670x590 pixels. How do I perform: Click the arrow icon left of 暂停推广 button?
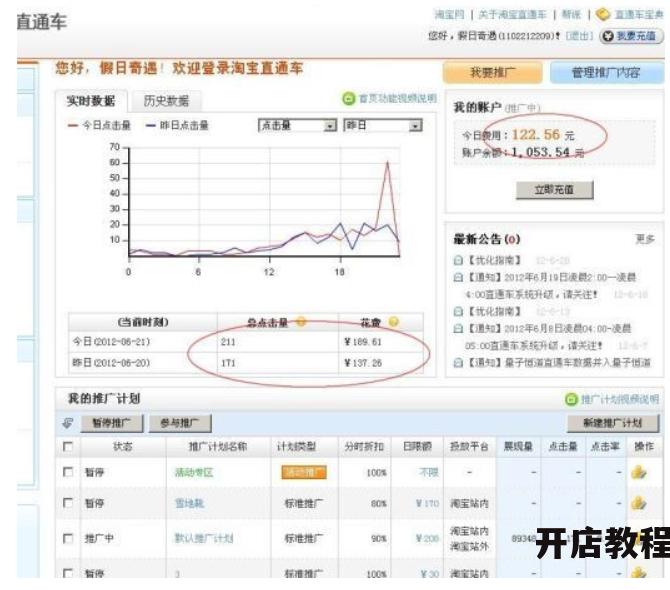tap(68, 423)
